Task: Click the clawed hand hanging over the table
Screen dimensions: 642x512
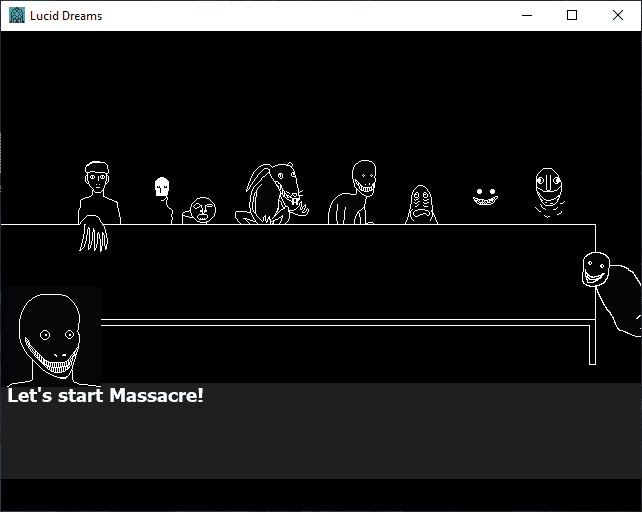Action: click(x=93, y=236)
